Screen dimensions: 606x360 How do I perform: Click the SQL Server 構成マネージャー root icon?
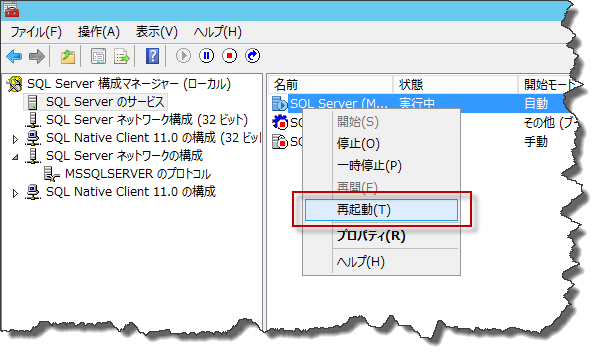tap(15, 84)
